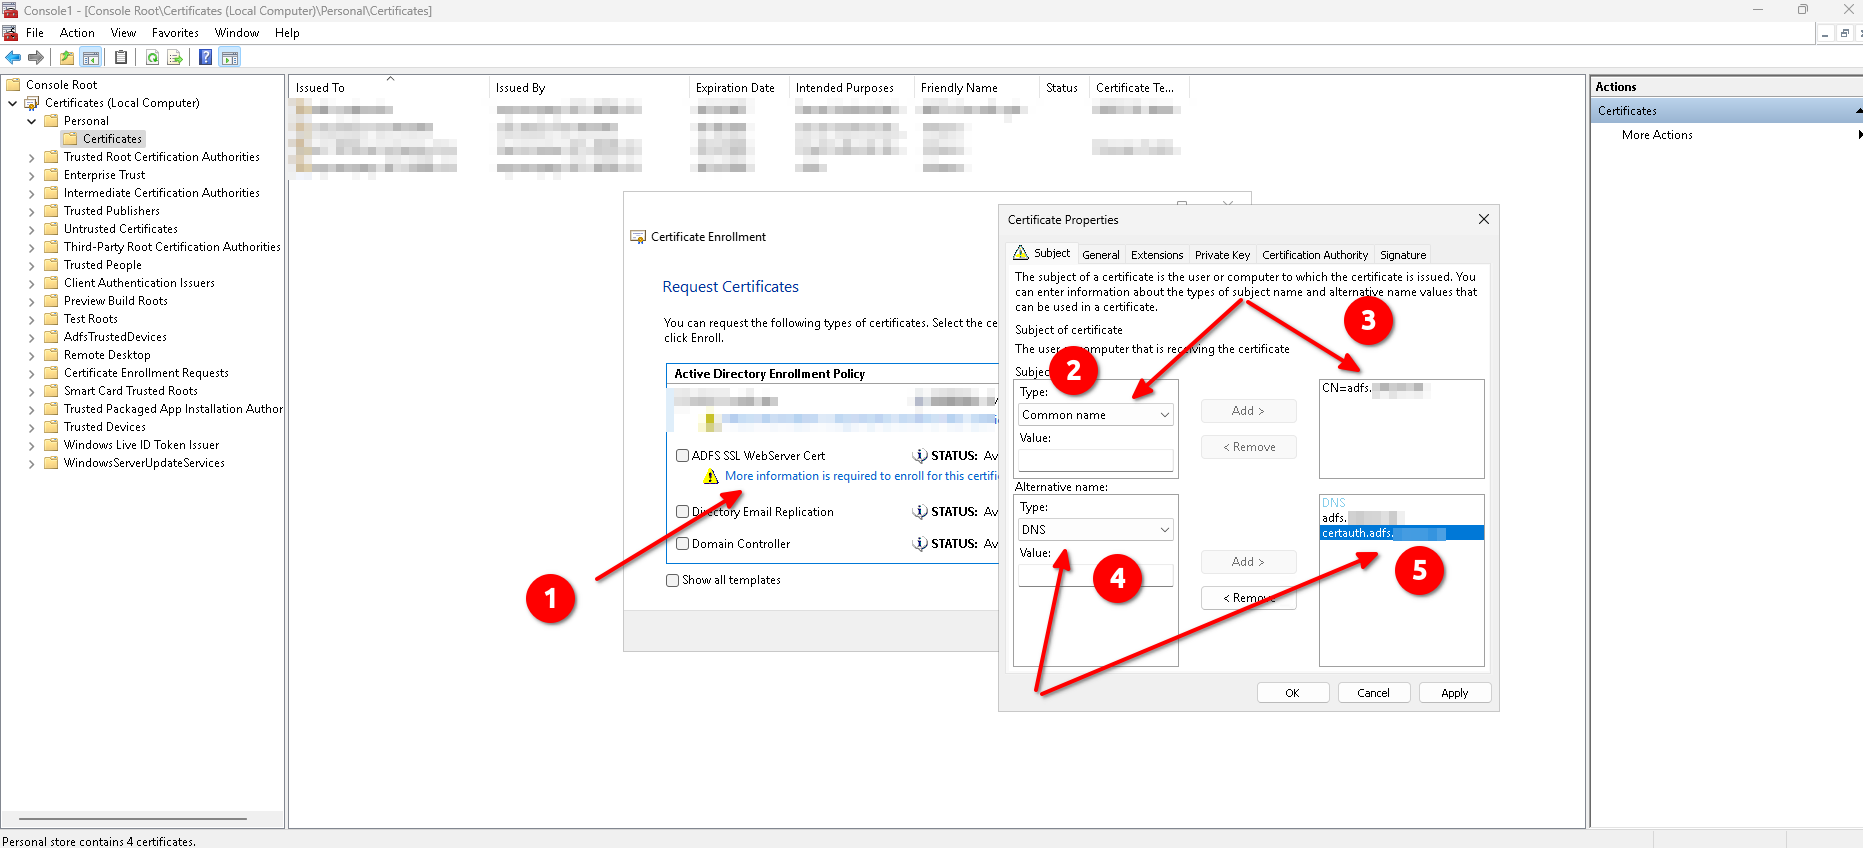Open the DNS alternative name type dropdown
Image resolution: width=1863 pixels, height=848 pixels.
click(1095, 530)
